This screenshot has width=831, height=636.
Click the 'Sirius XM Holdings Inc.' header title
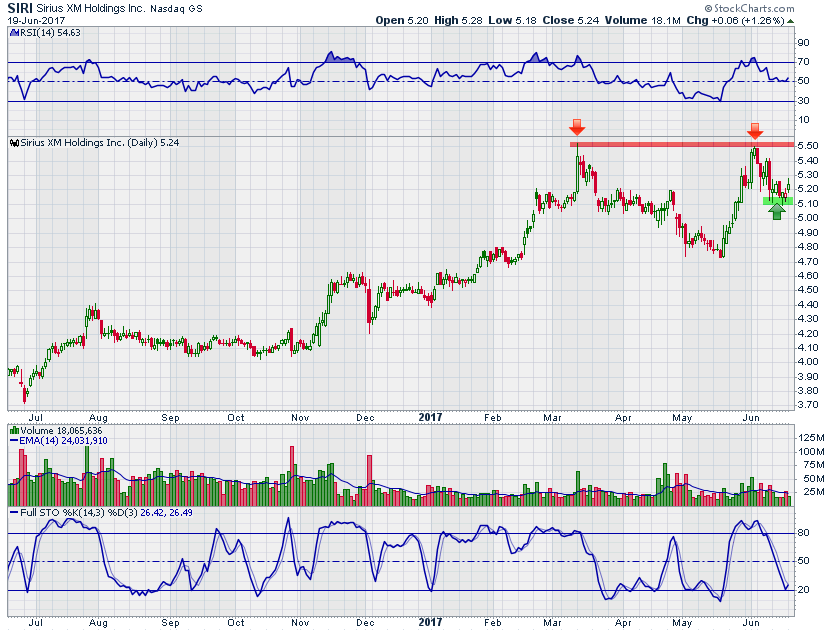click(x=91, y=9)
